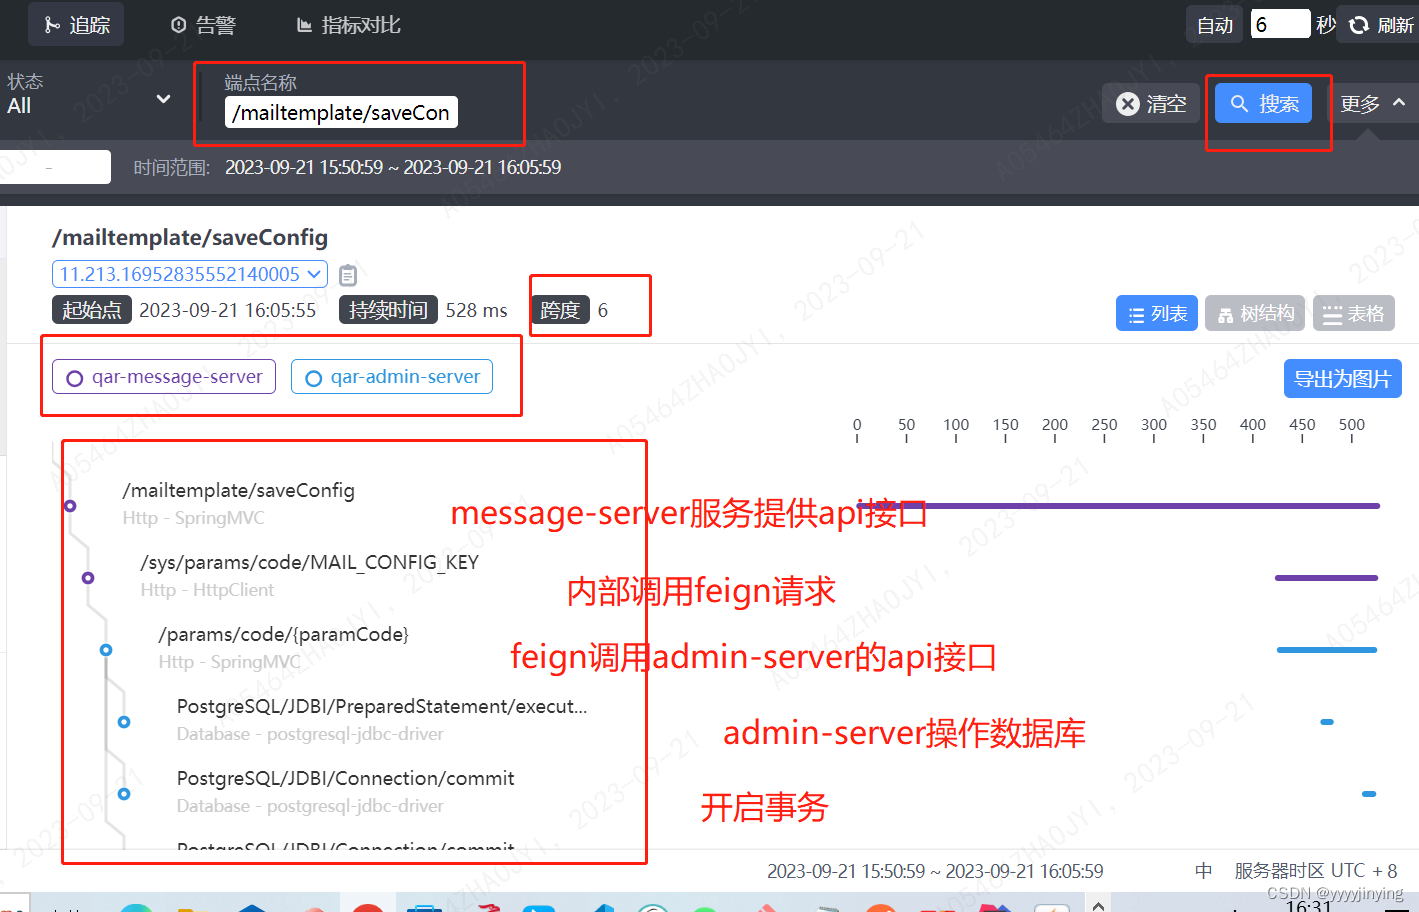This screenshot has width=1419, height=912.
Task: Switch to 列表 list view
Action: [1157, 313]
